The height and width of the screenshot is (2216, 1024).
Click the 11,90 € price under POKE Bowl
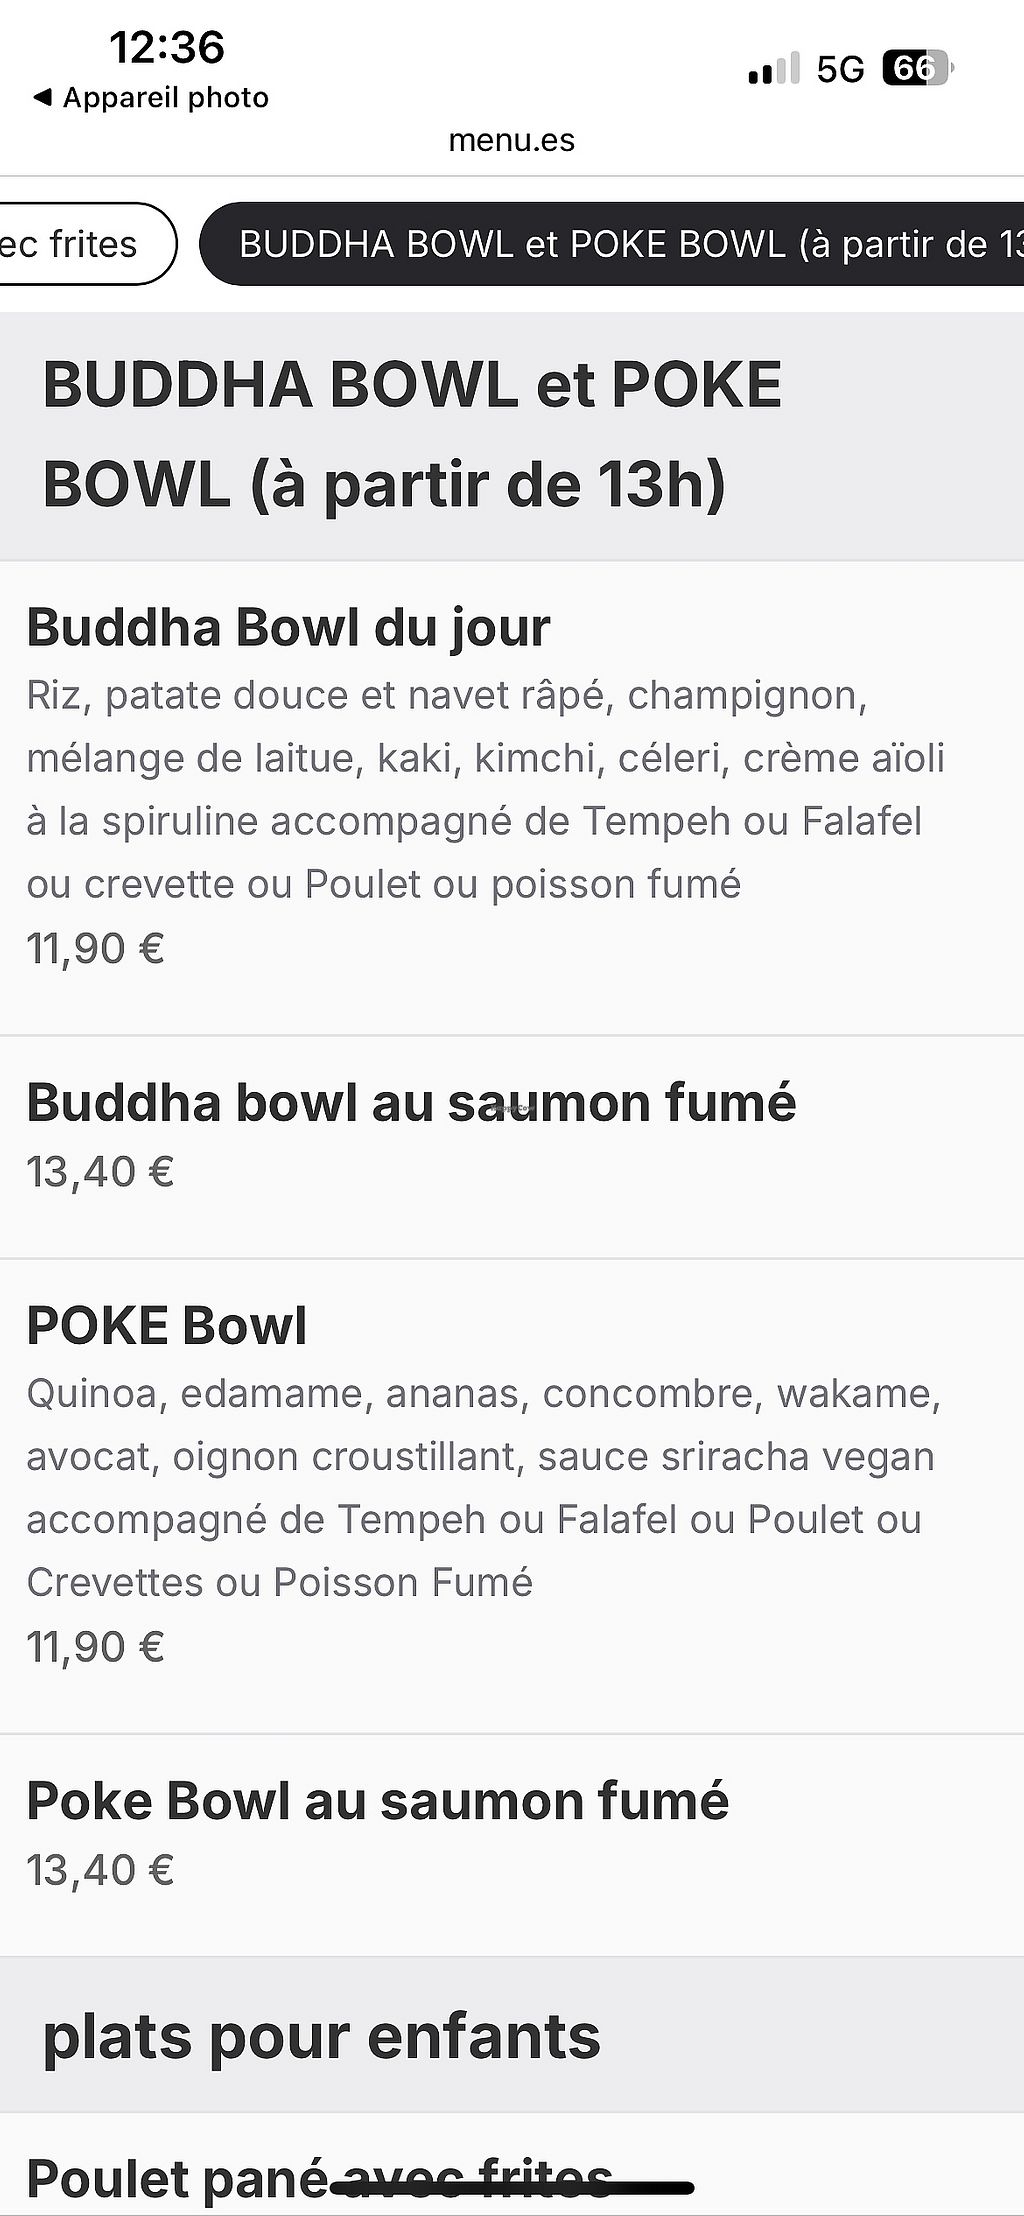point(96,1647)
